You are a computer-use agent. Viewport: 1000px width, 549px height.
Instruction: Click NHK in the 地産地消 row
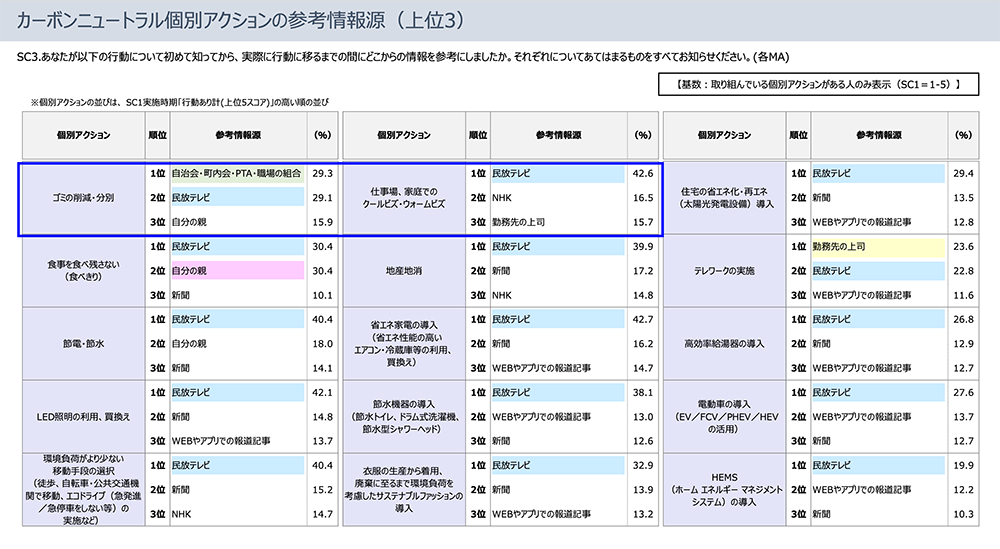tap(502, 295)
